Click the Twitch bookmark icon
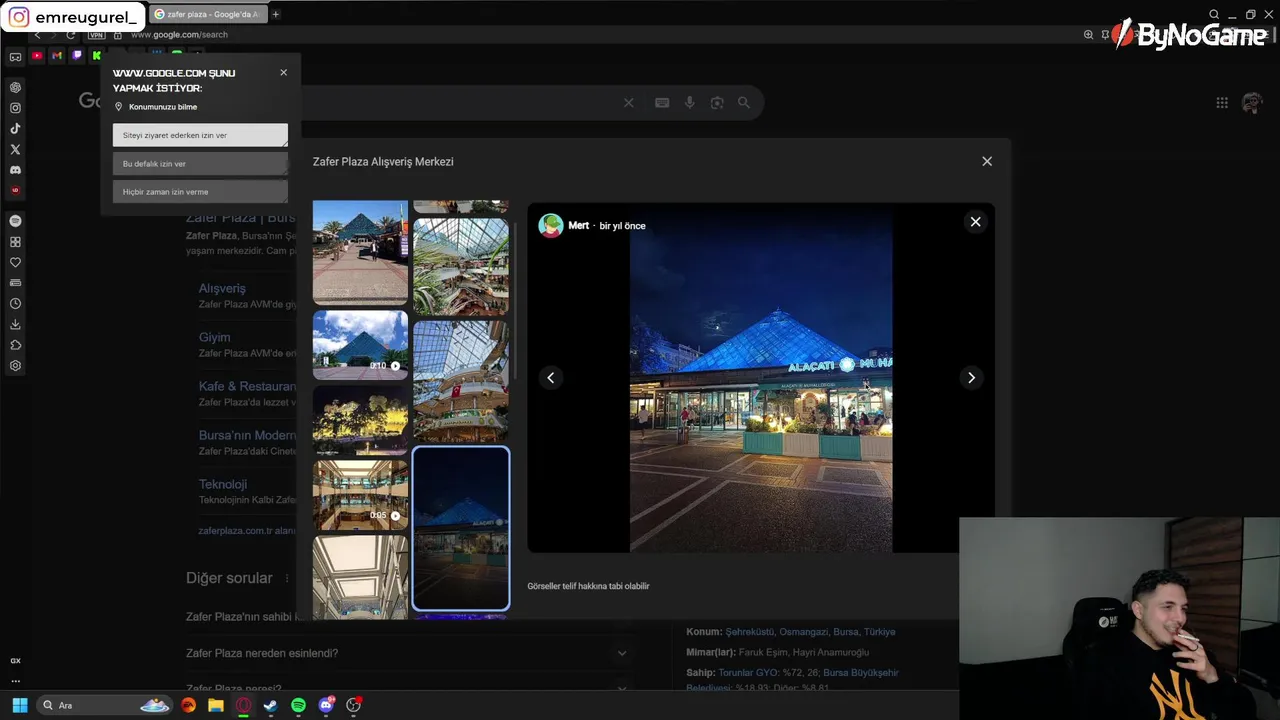1280x720 pixels. click(77, 56)
